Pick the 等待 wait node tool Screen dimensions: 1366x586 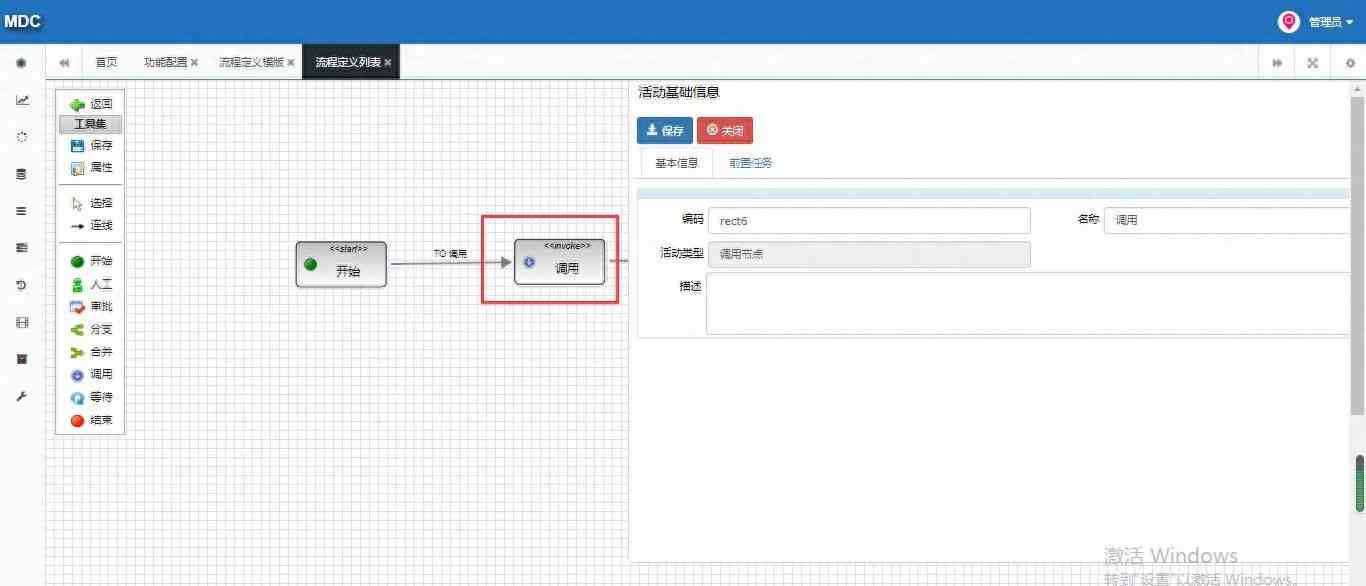pyautogui.click(x=91, y=397)
